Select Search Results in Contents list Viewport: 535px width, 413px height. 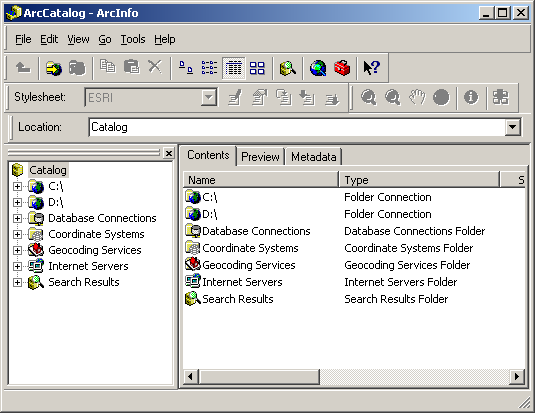(x=229, y=299)
